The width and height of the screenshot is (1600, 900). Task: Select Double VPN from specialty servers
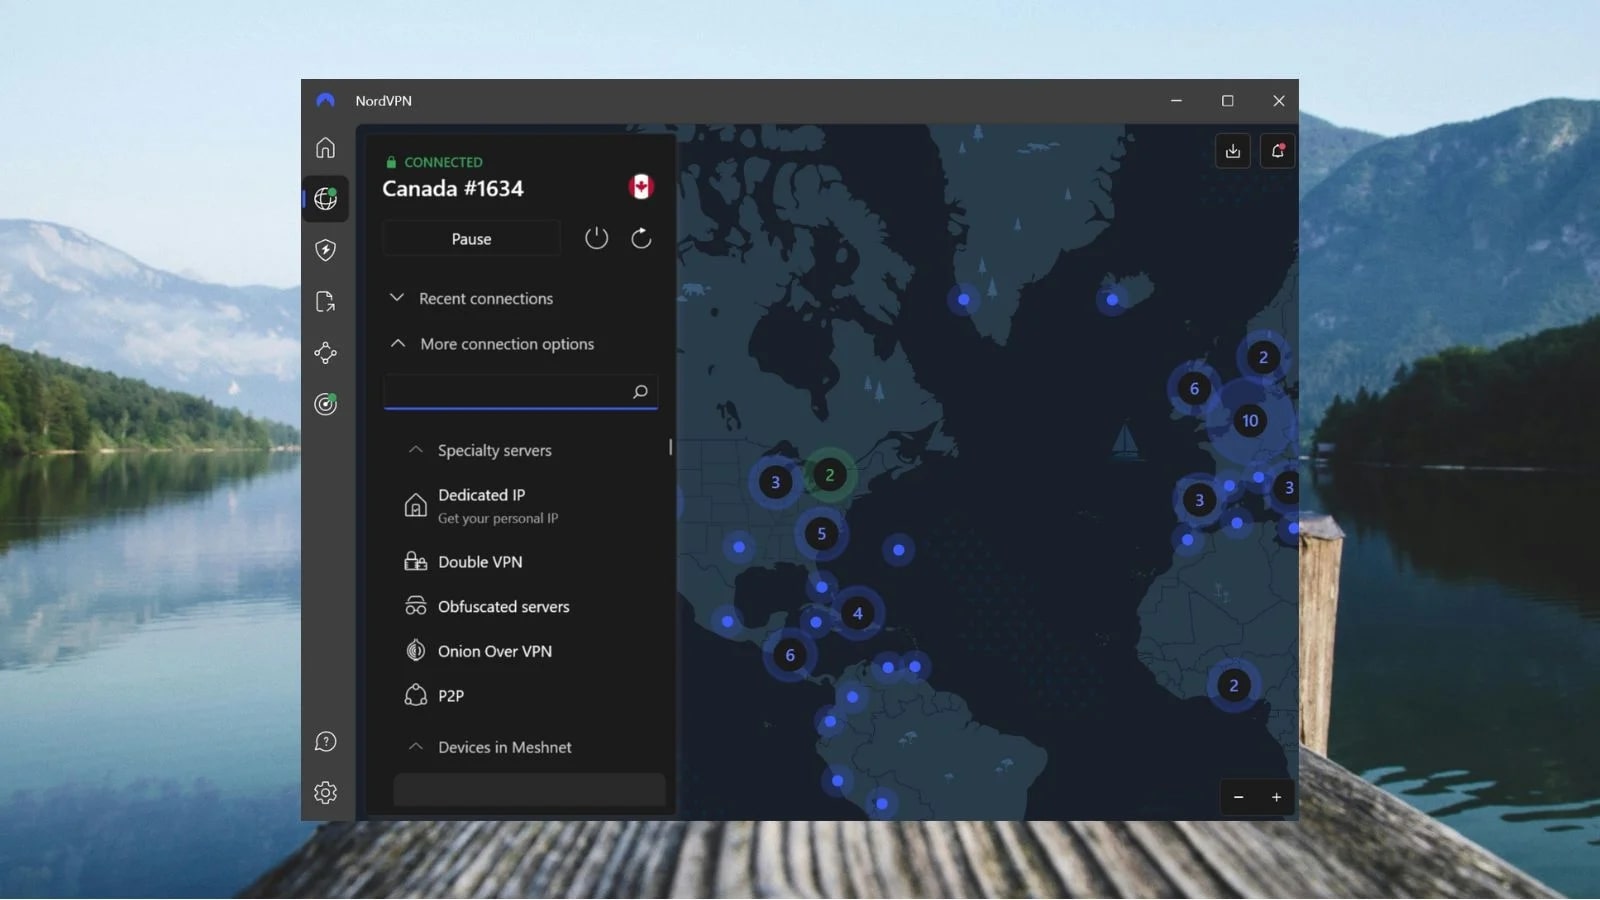click(480, 561)
